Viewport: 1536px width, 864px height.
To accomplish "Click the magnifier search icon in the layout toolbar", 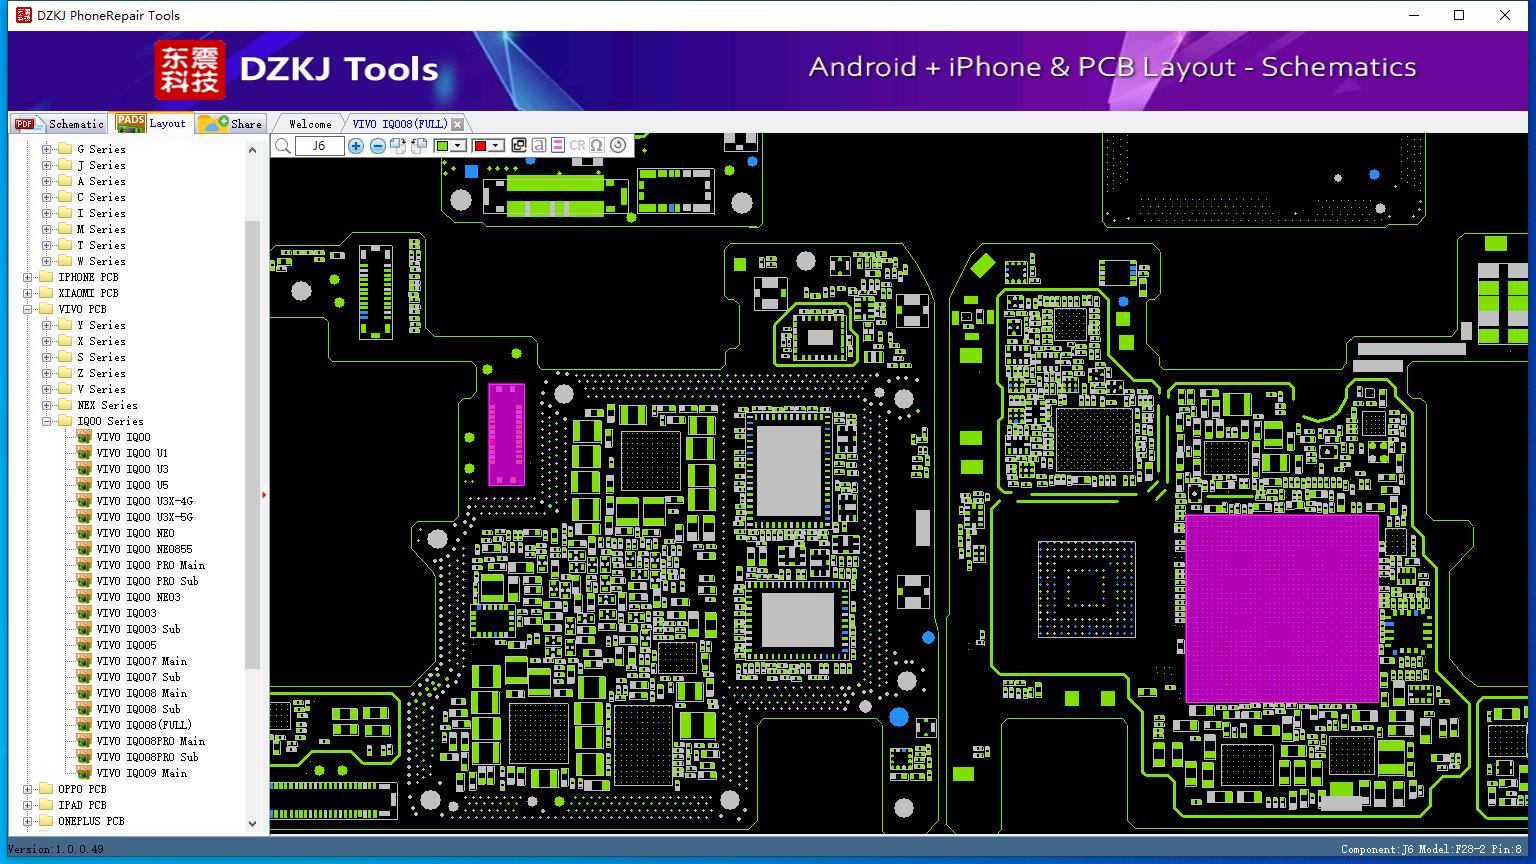I will tap(283, 146).
